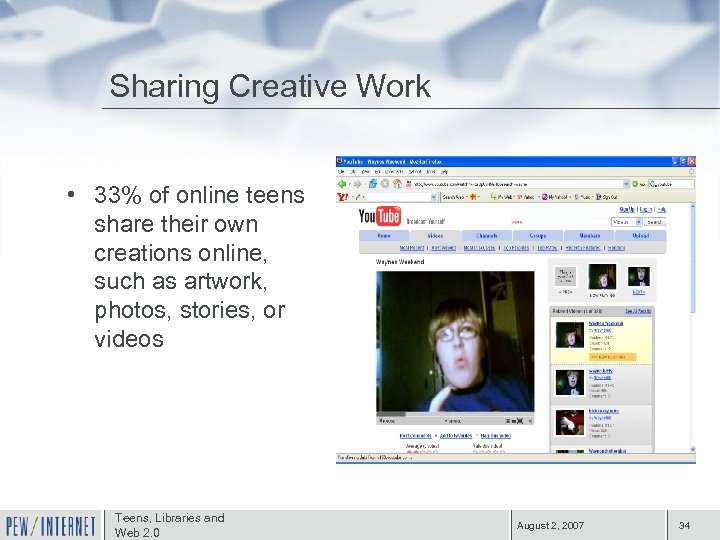Open the Yahoo toolbar search box dropdown

click(433, 197)
